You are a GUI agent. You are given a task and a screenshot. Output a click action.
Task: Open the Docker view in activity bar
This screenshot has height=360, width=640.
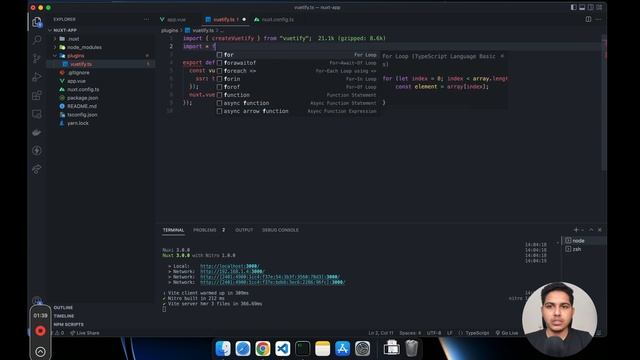37,132
